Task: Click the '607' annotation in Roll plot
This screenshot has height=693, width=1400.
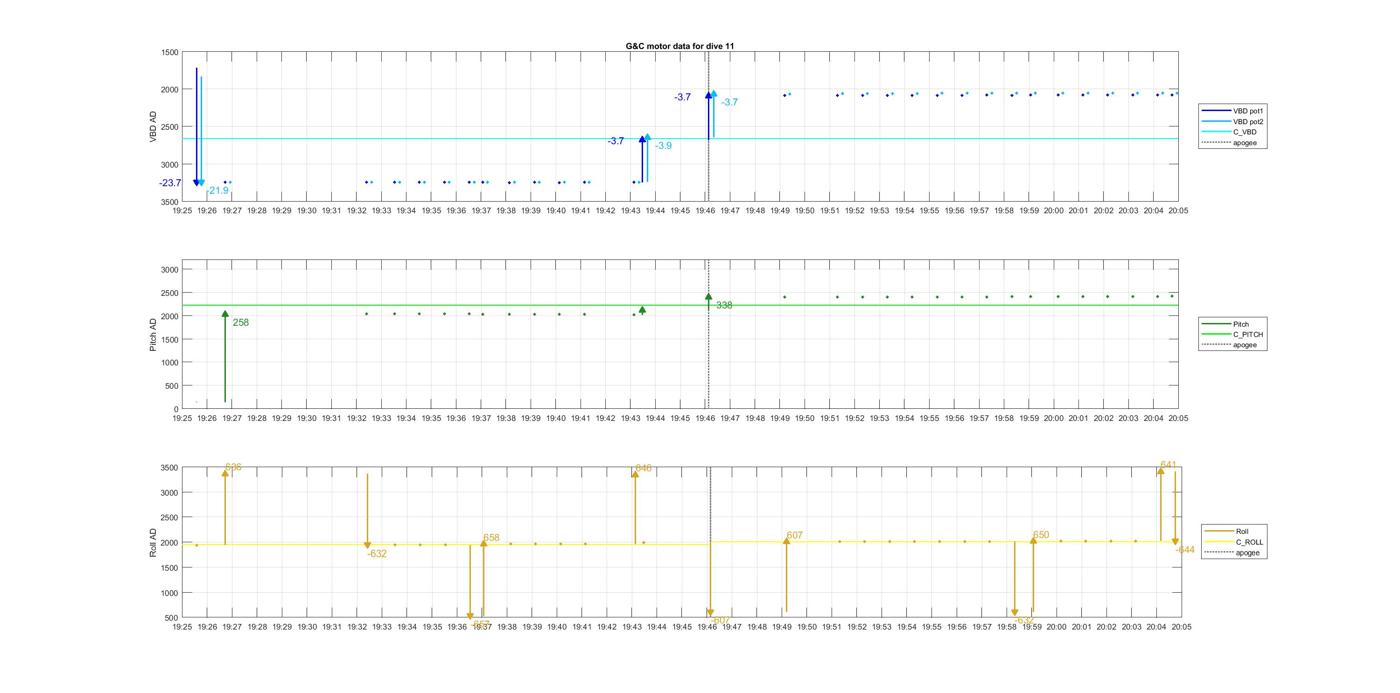Action: 795,536
